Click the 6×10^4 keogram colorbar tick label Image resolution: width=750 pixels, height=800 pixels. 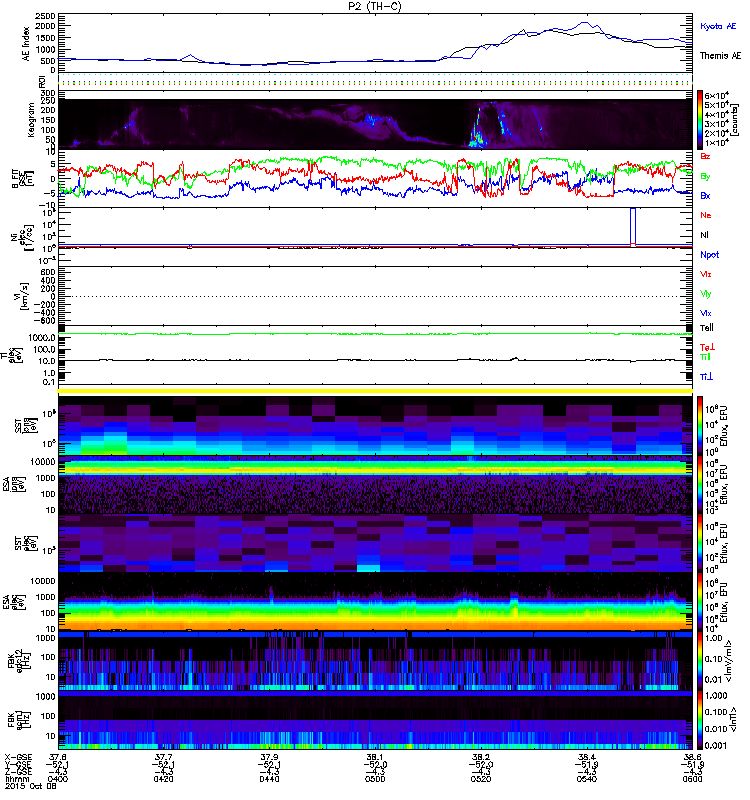click(716, 95)
